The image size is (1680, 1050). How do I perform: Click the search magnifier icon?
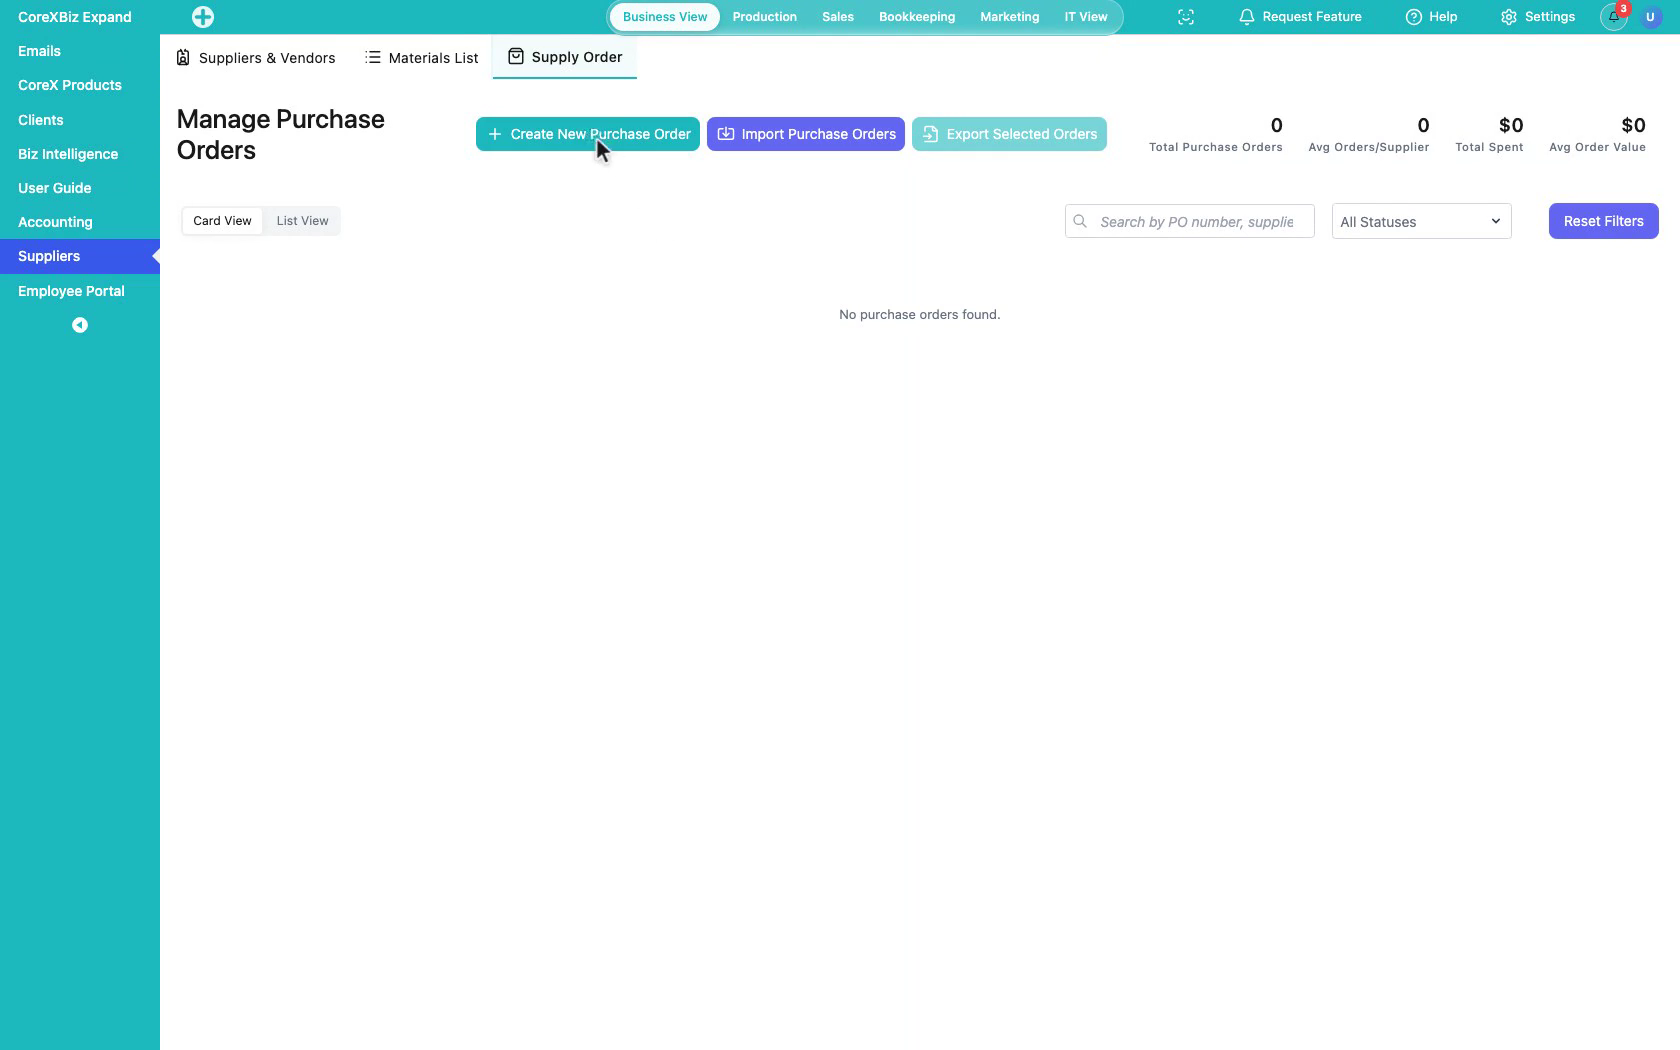coord(1080,221)
